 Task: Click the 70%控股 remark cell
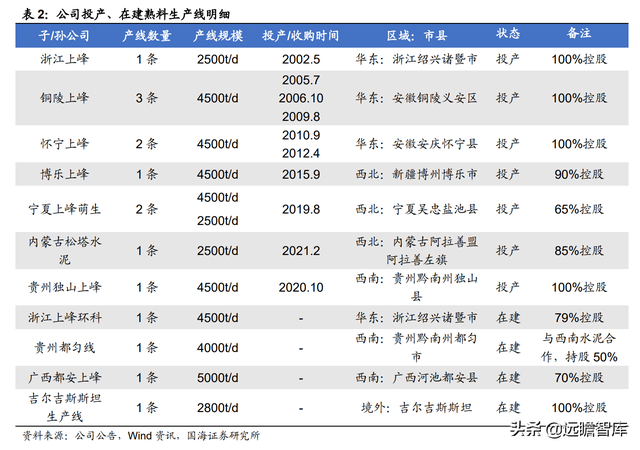click(x=579, y=377)
